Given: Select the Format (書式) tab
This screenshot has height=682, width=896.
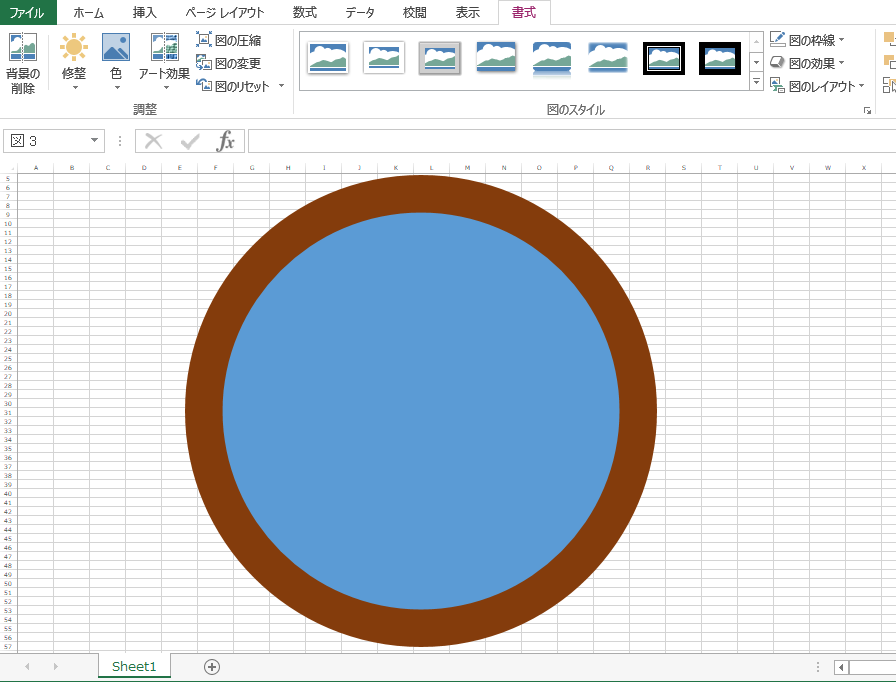Looking at the screenshot, I should click(524, 13).
